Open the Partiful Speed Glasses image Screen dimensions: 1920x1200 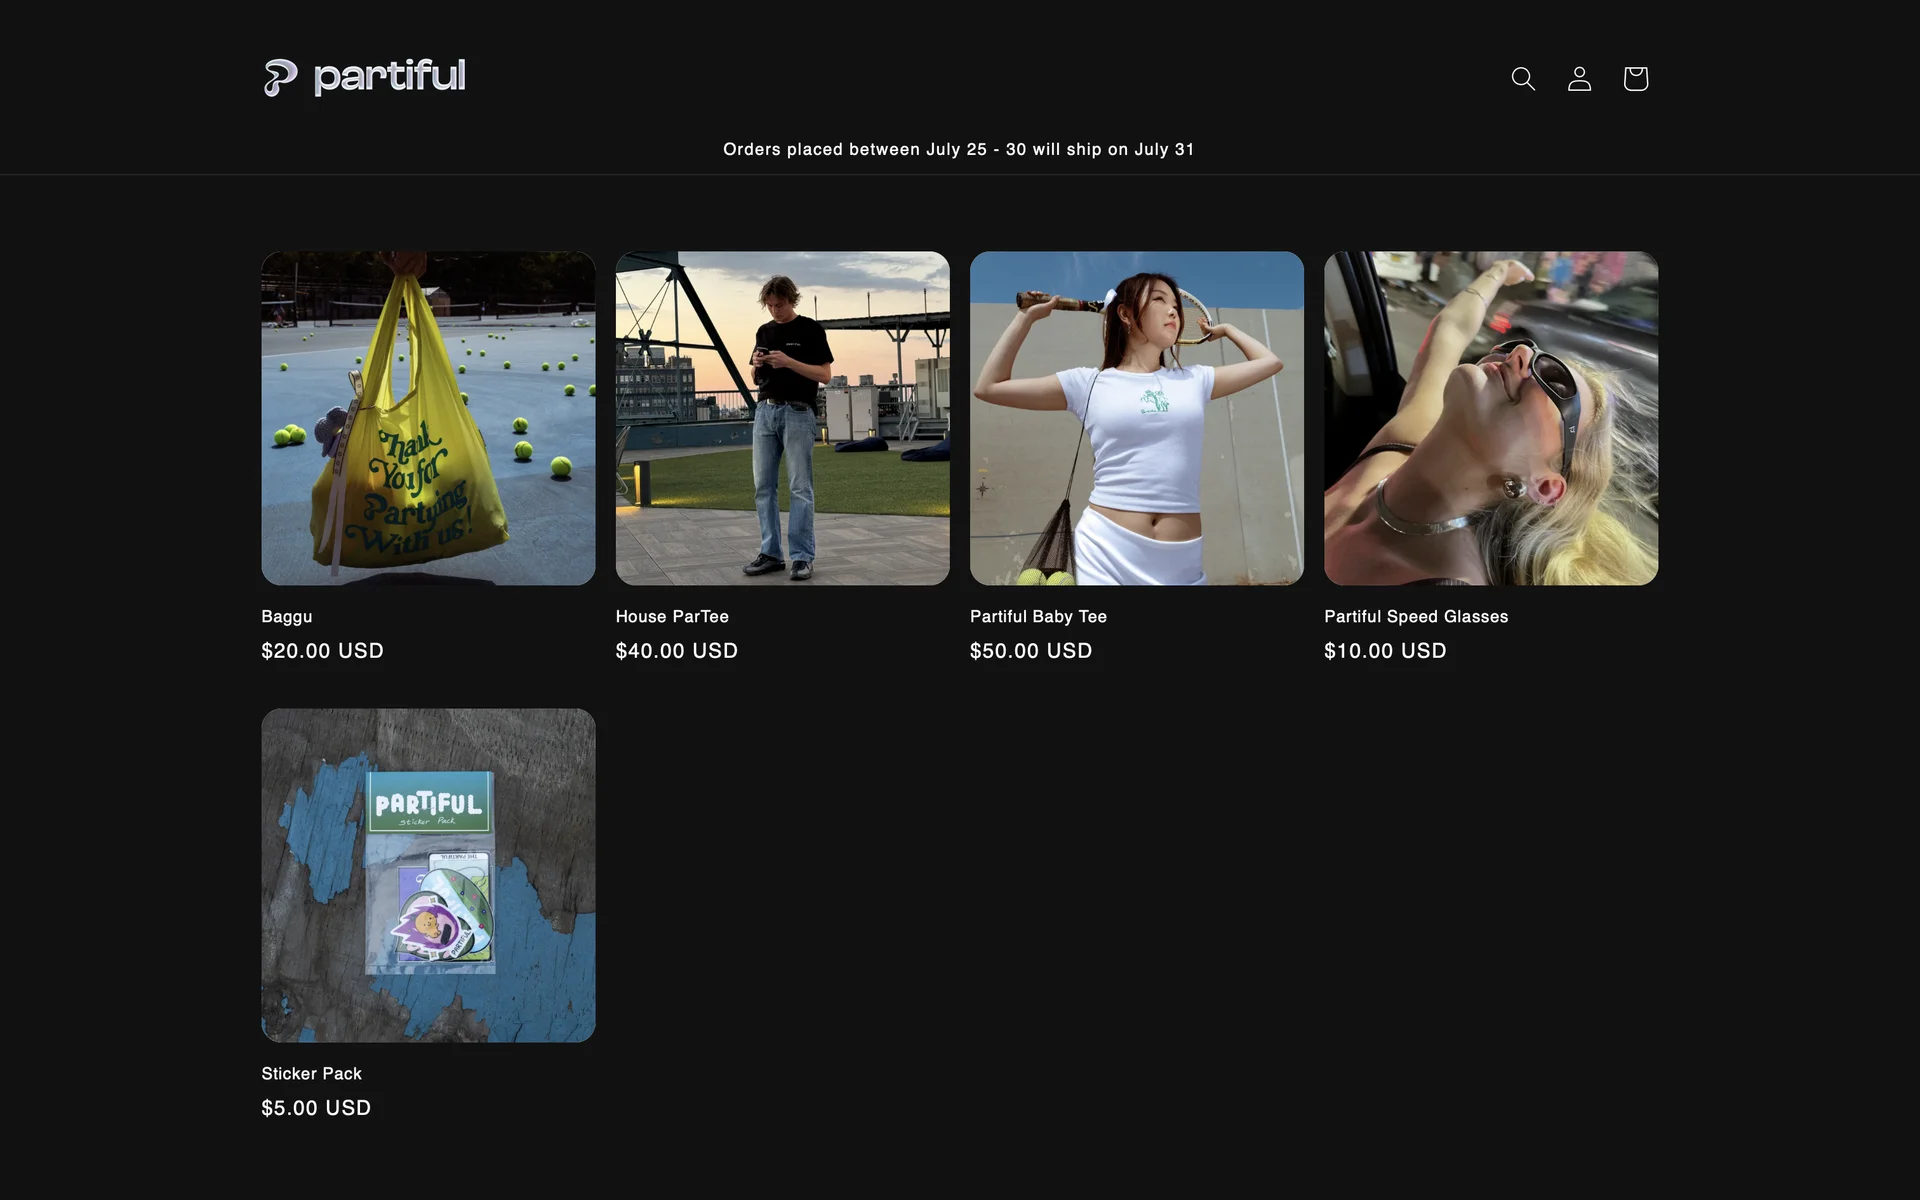click(1490, 418)
